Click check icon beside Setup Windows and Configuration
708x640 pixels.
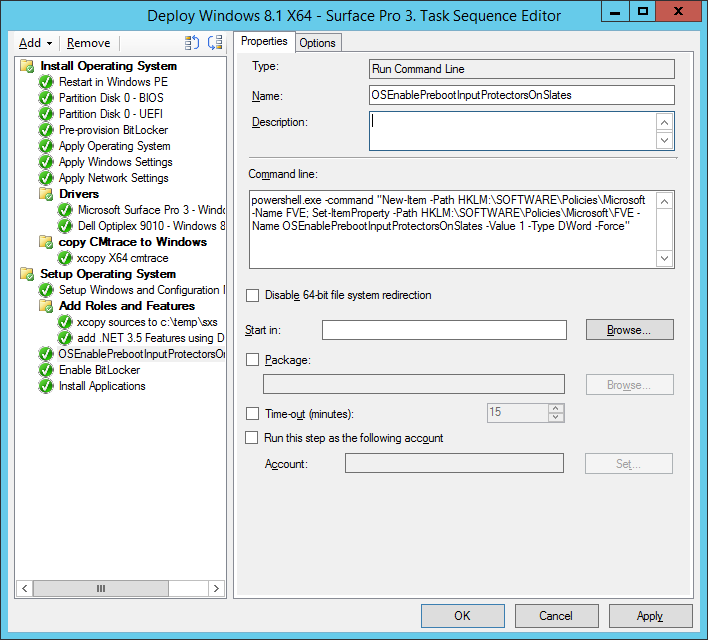(46, 290)
